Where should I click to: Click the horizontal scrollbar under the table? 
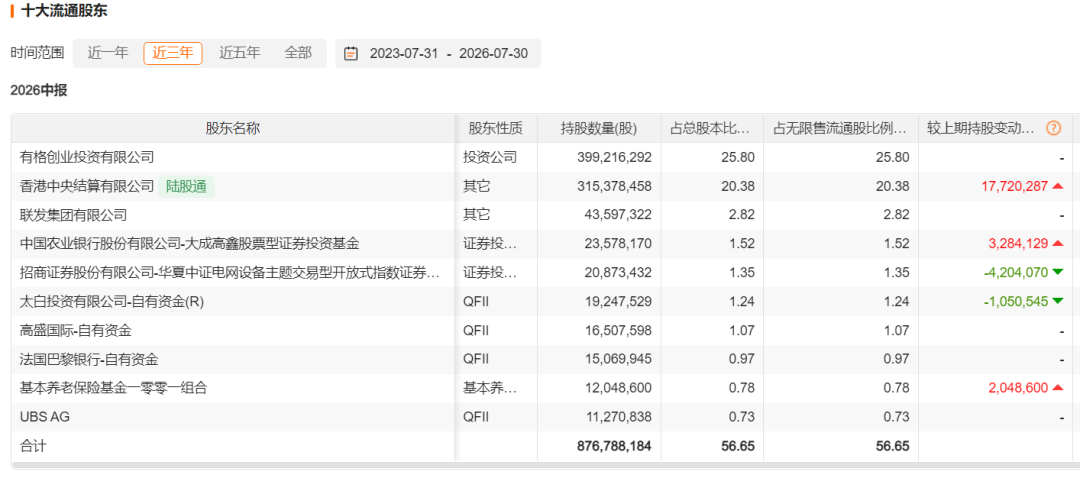[x=541, y=466]
